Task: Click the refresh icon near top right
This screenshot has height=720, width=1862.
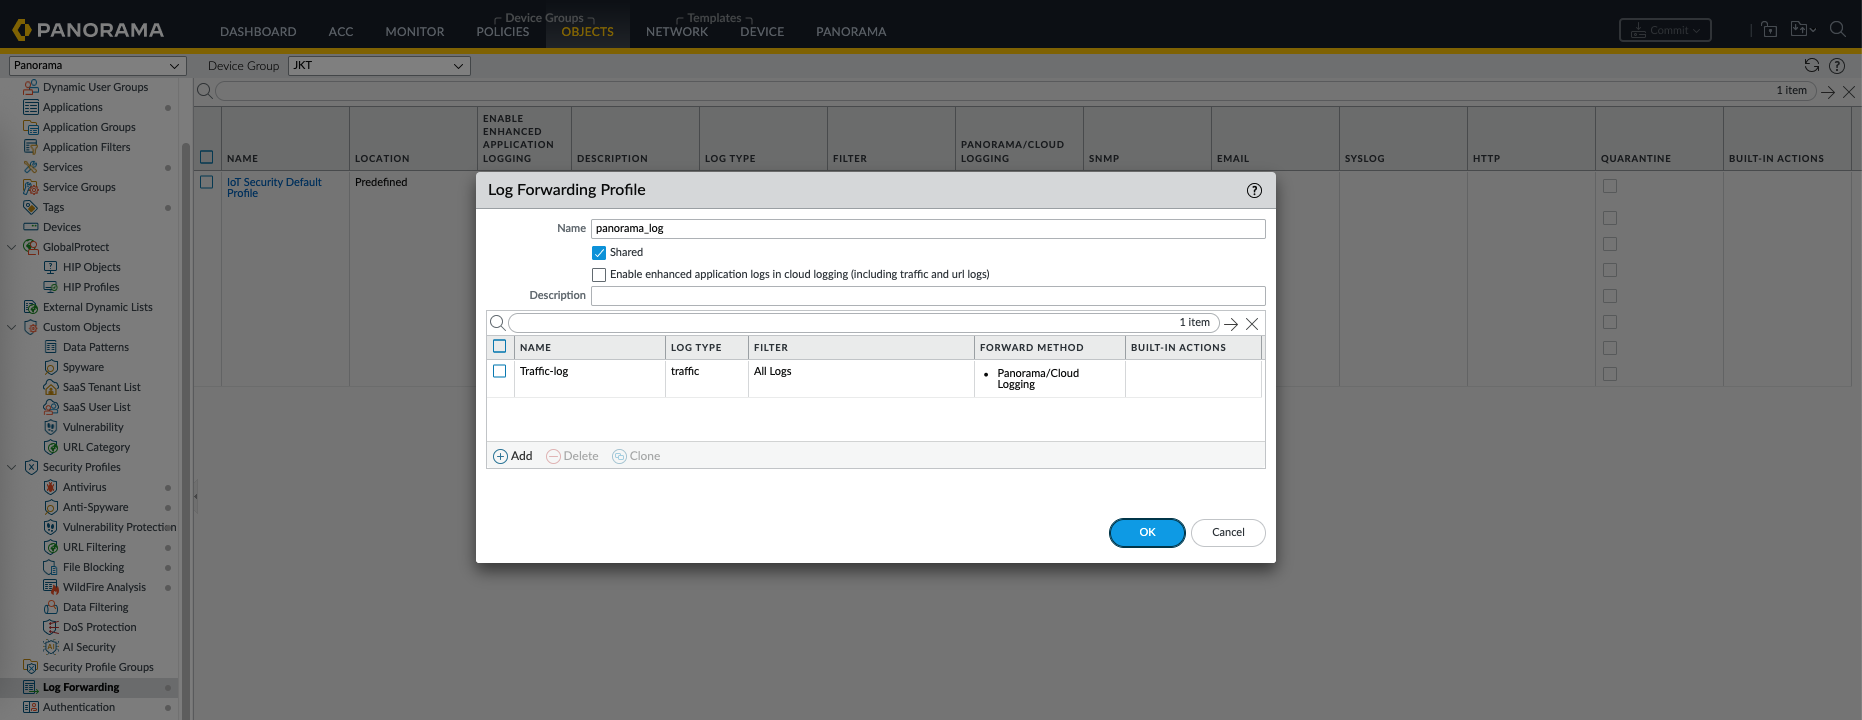Action: 1811,66
